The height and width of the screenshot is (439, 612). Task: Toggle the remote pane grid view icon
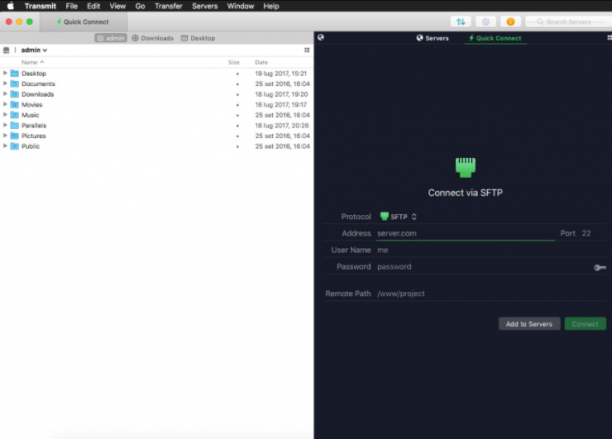click(x=609, y=37)
